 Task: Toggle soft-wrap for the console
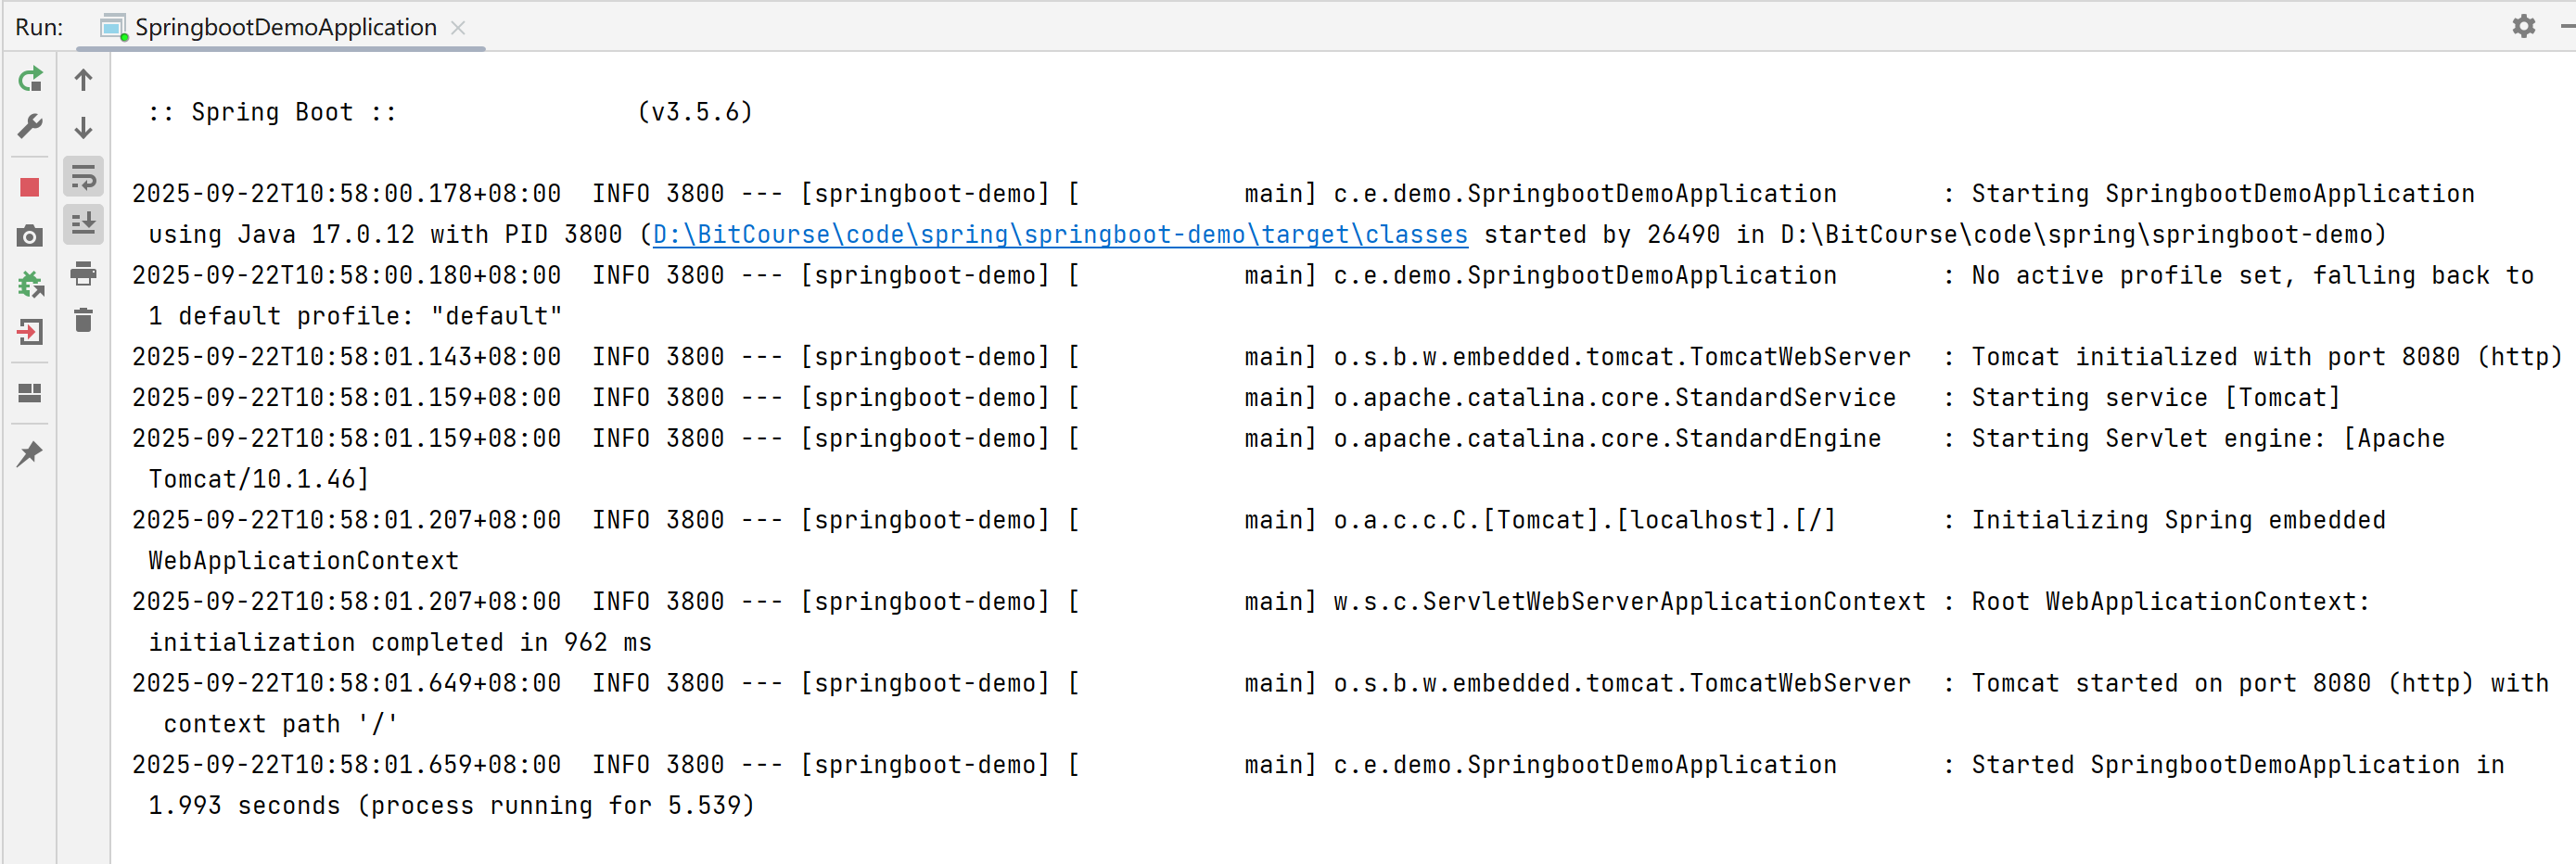(x=84, y=176)
